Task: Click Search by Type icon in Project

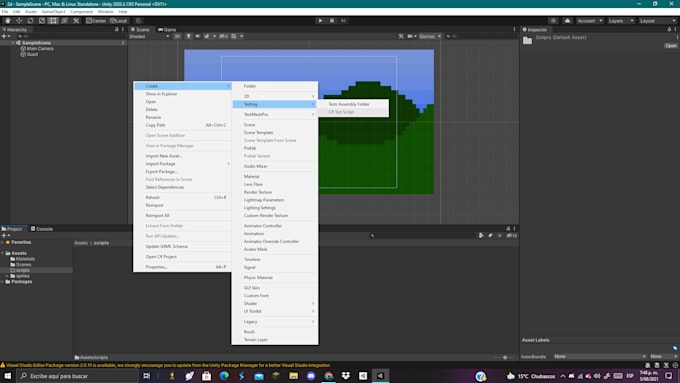Action: pyautogui.click(x=481, y=236)
